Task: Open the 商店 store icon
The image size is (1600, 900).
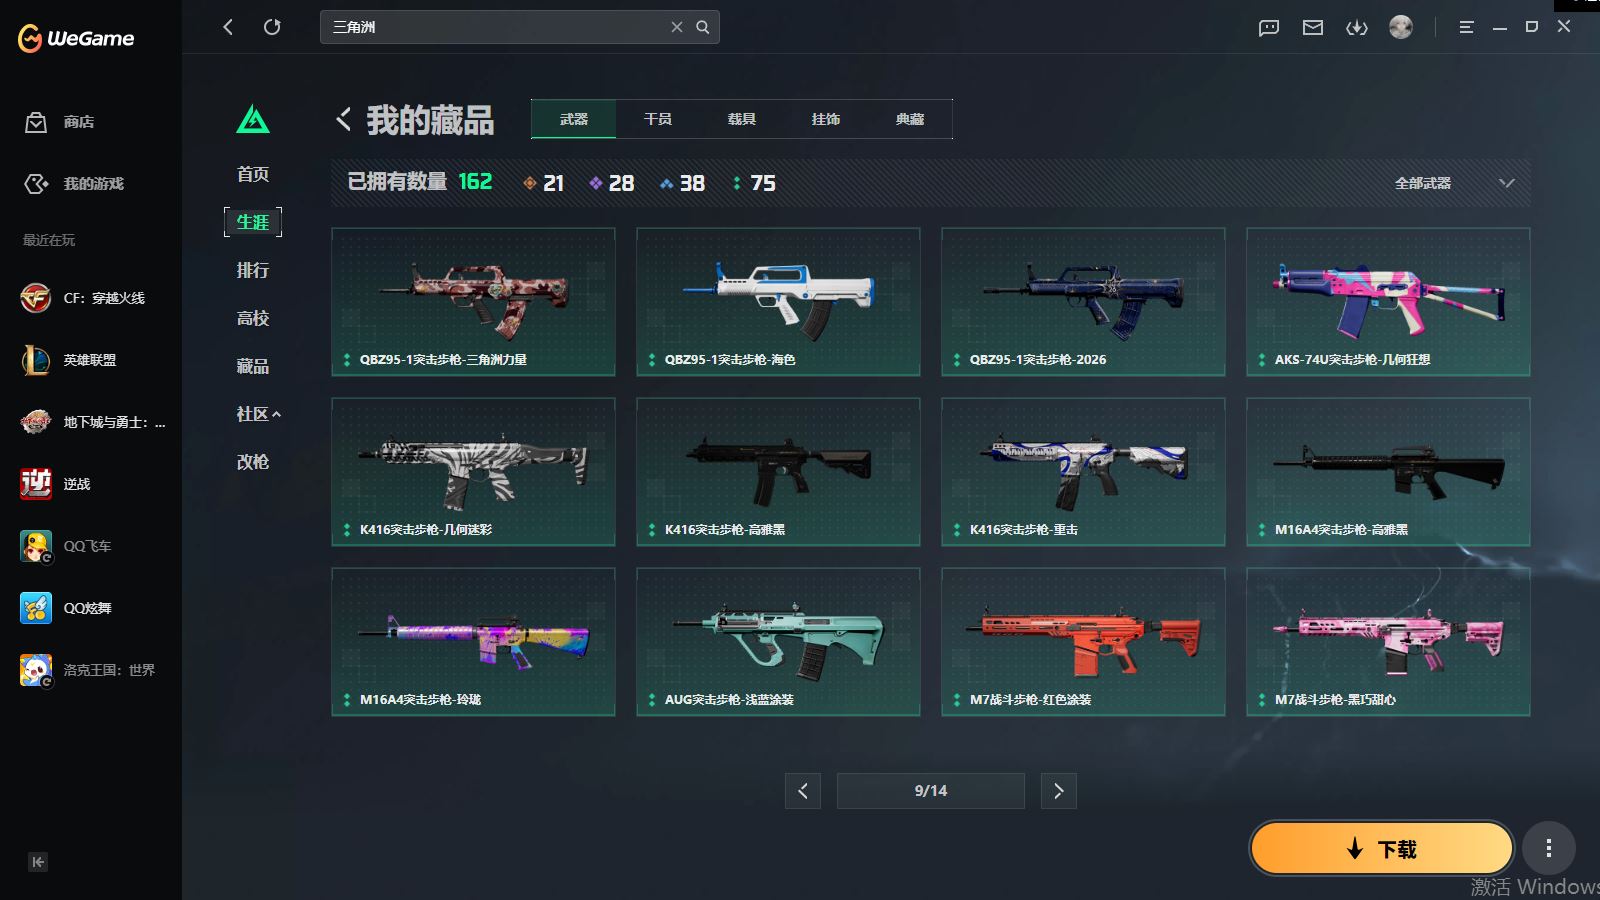Action: 36,122
